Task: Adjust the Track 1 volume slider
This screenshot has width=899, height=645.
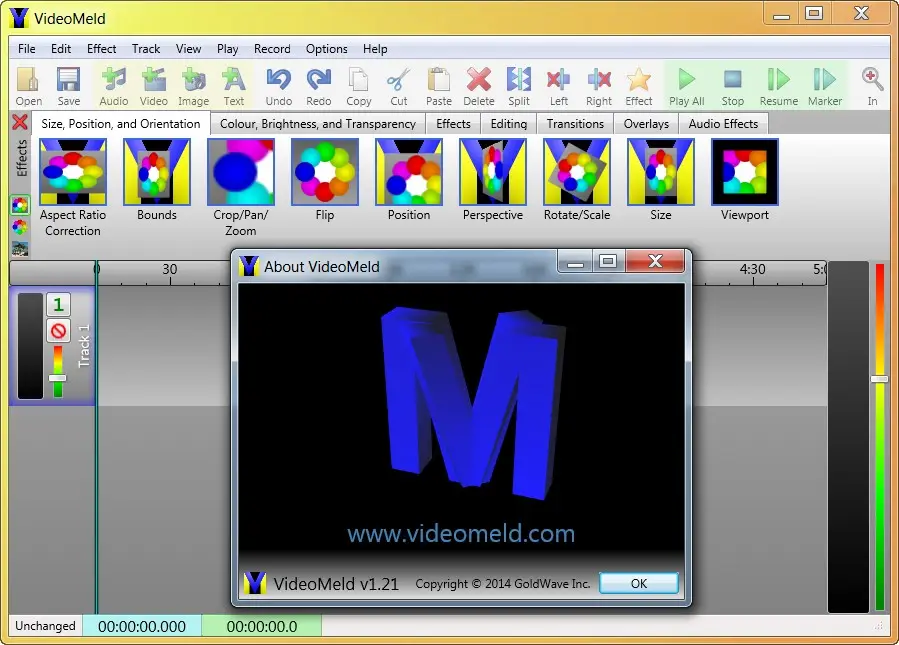Action: pyautogui.click(x=57, y=378)
